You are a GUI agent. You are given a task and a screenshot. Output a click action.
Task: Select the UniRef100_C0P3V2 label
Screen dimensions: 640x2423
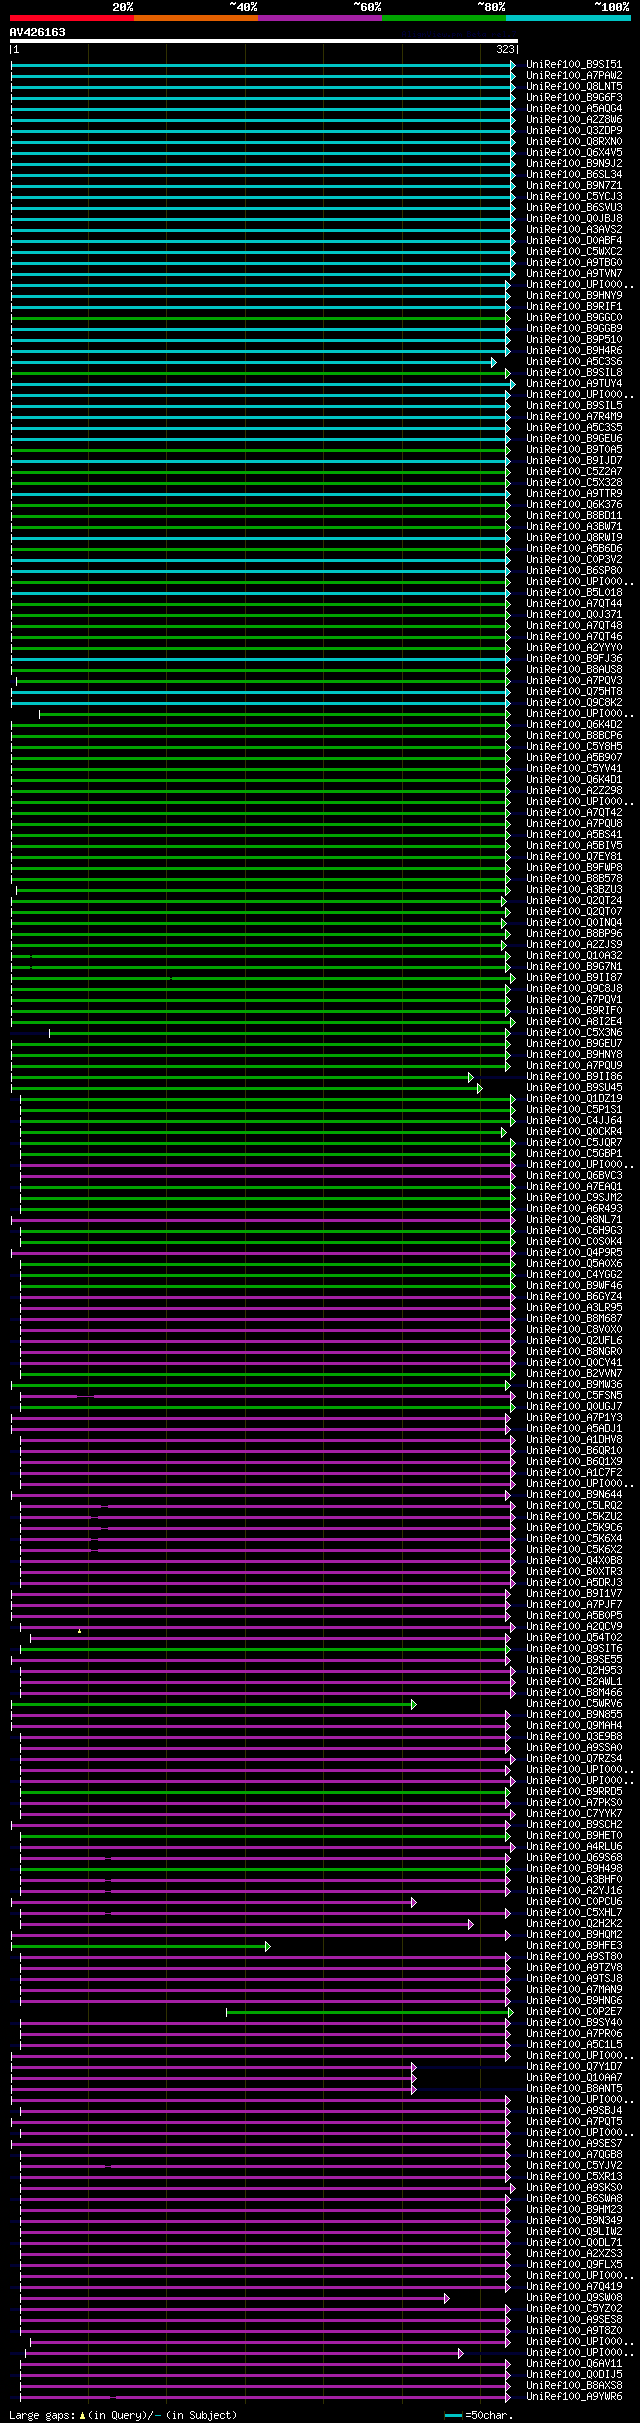pos(574,560)
